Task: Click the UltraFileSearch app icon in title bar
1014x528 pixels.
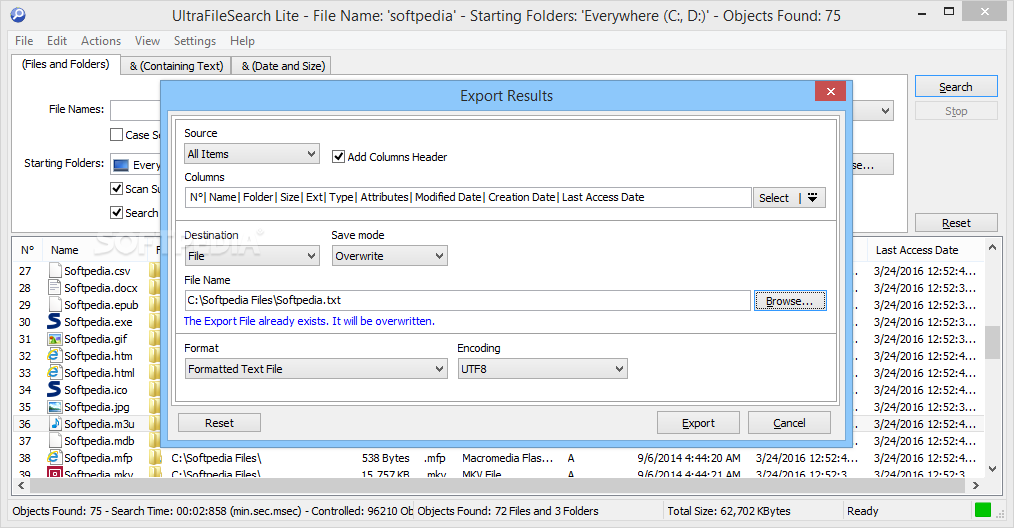Action: click(18, 14)
